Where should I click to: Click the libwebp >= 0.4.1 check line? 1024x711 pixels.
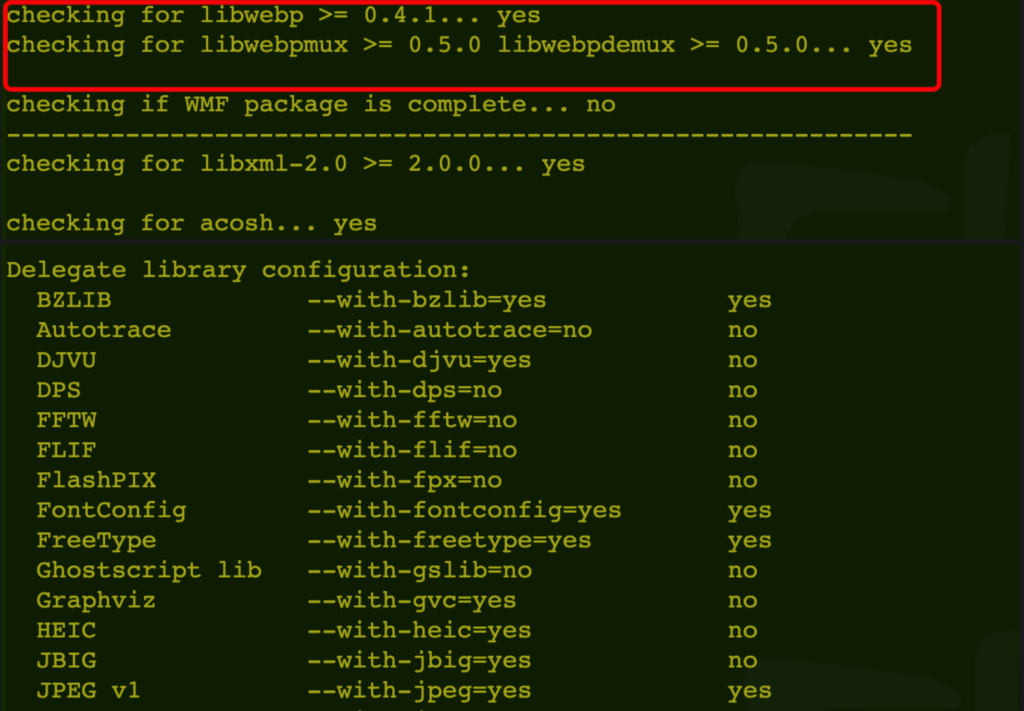pyautogui.click(x=273, y=16)
